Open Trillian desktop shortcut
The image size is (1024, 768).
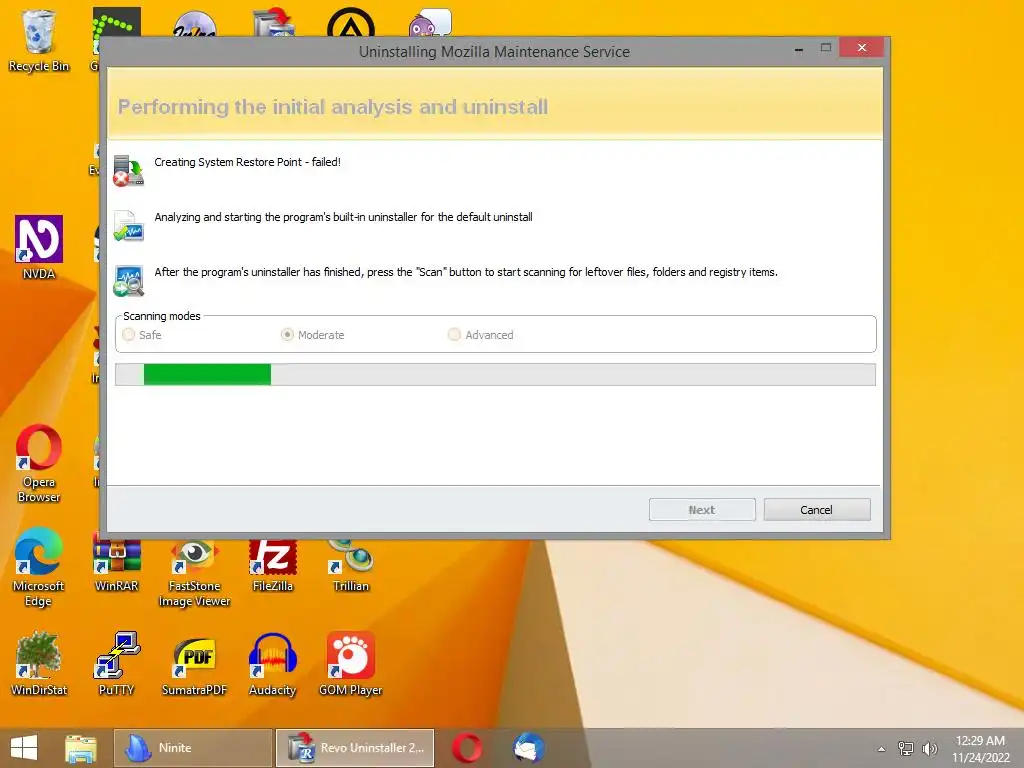pyautogui.click(x=351, y=566)
